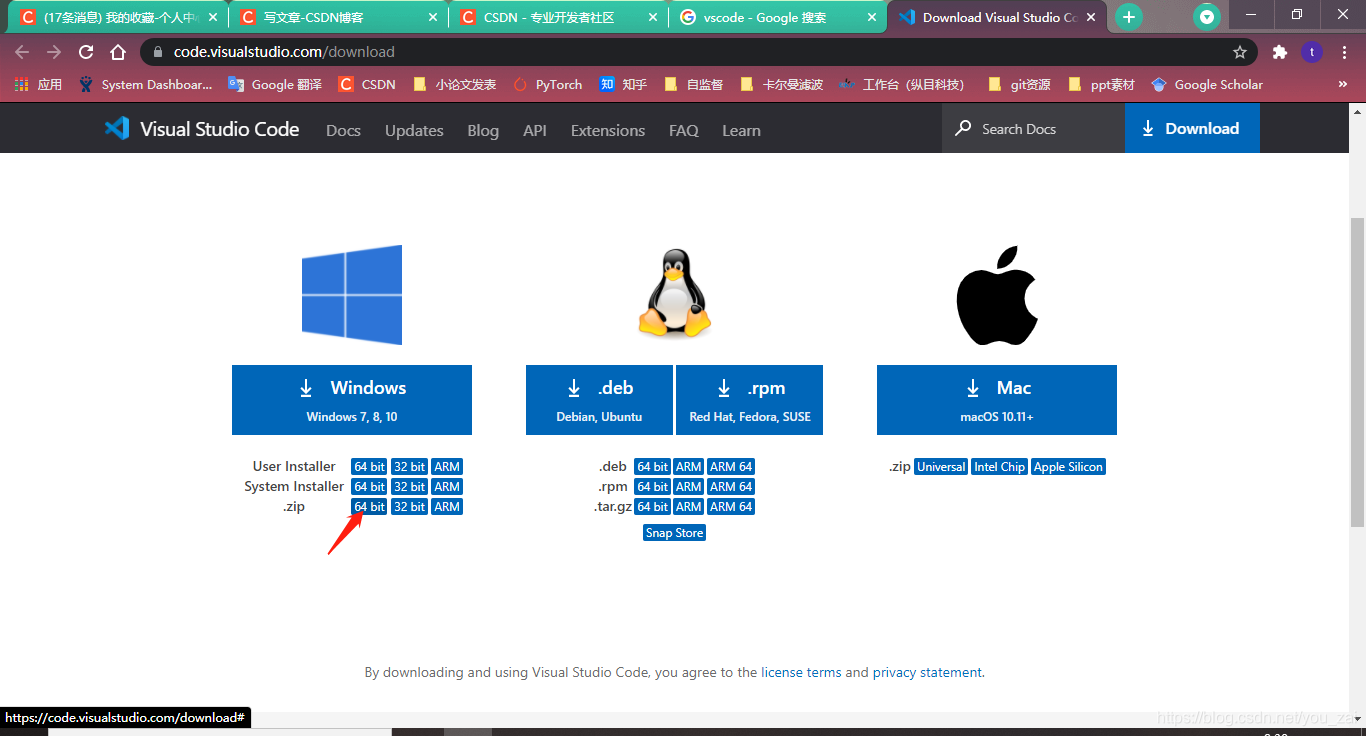Screen dimensions: 1366x736
Task: Download Windows .zip 64 bit
Action: coord(369,507)
